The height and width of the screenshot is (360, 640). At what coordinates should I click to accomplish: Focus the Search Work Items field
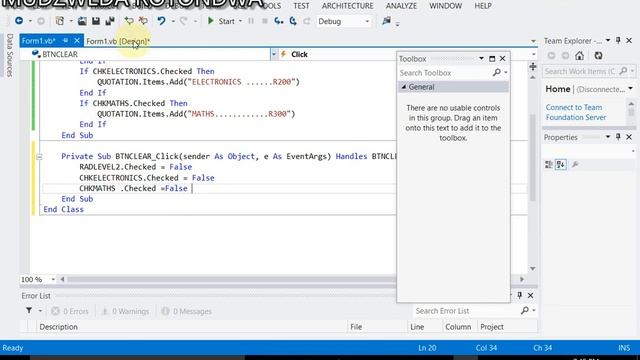click(x=580, y=71)
